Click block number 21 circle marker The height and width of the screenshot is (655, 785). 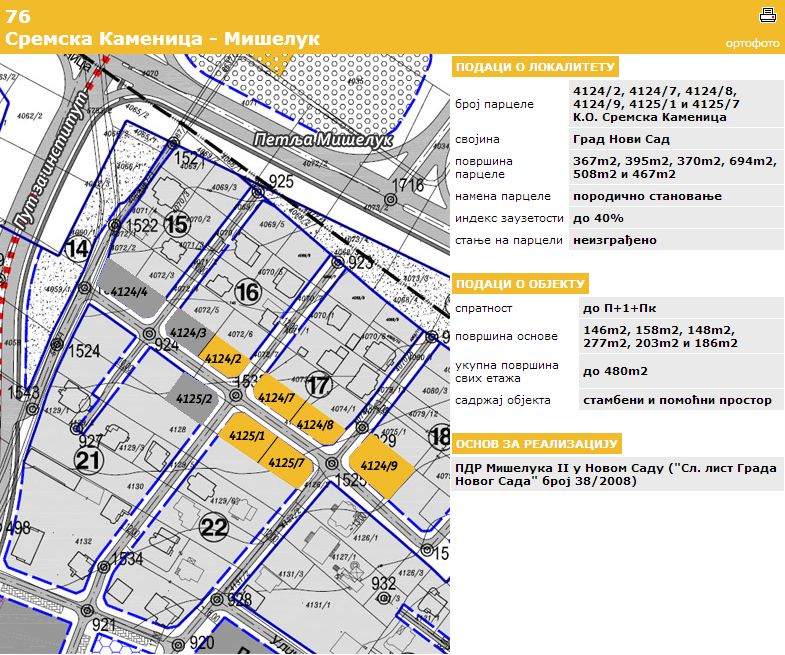point(89,460)
